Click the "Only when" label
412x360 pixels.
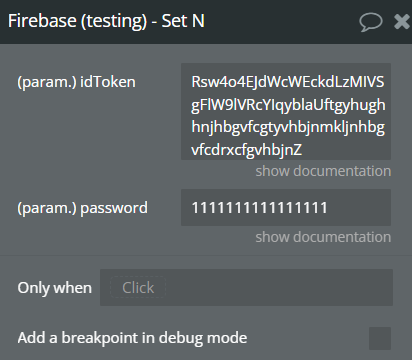[54, 288]
